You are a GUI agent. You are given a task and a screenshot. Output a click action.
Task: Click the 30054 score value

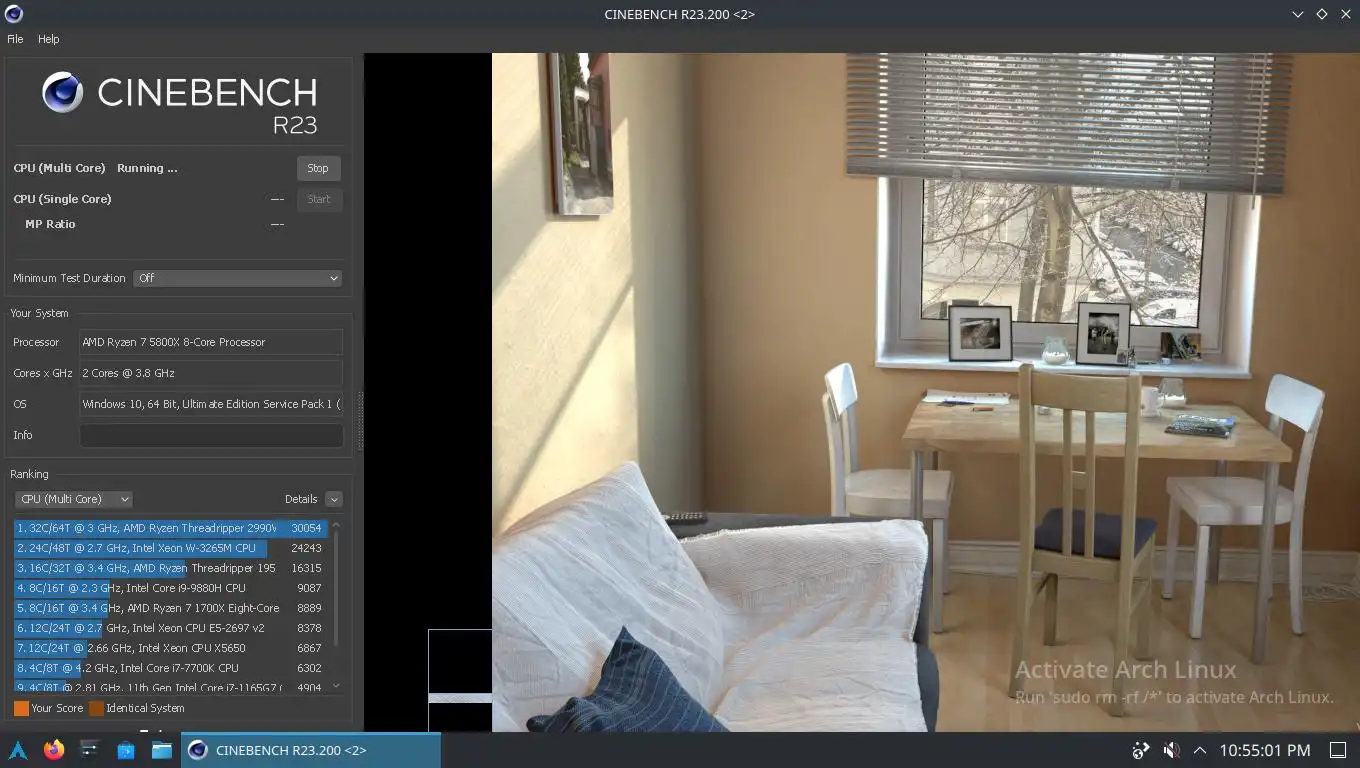tap(306, 528)
